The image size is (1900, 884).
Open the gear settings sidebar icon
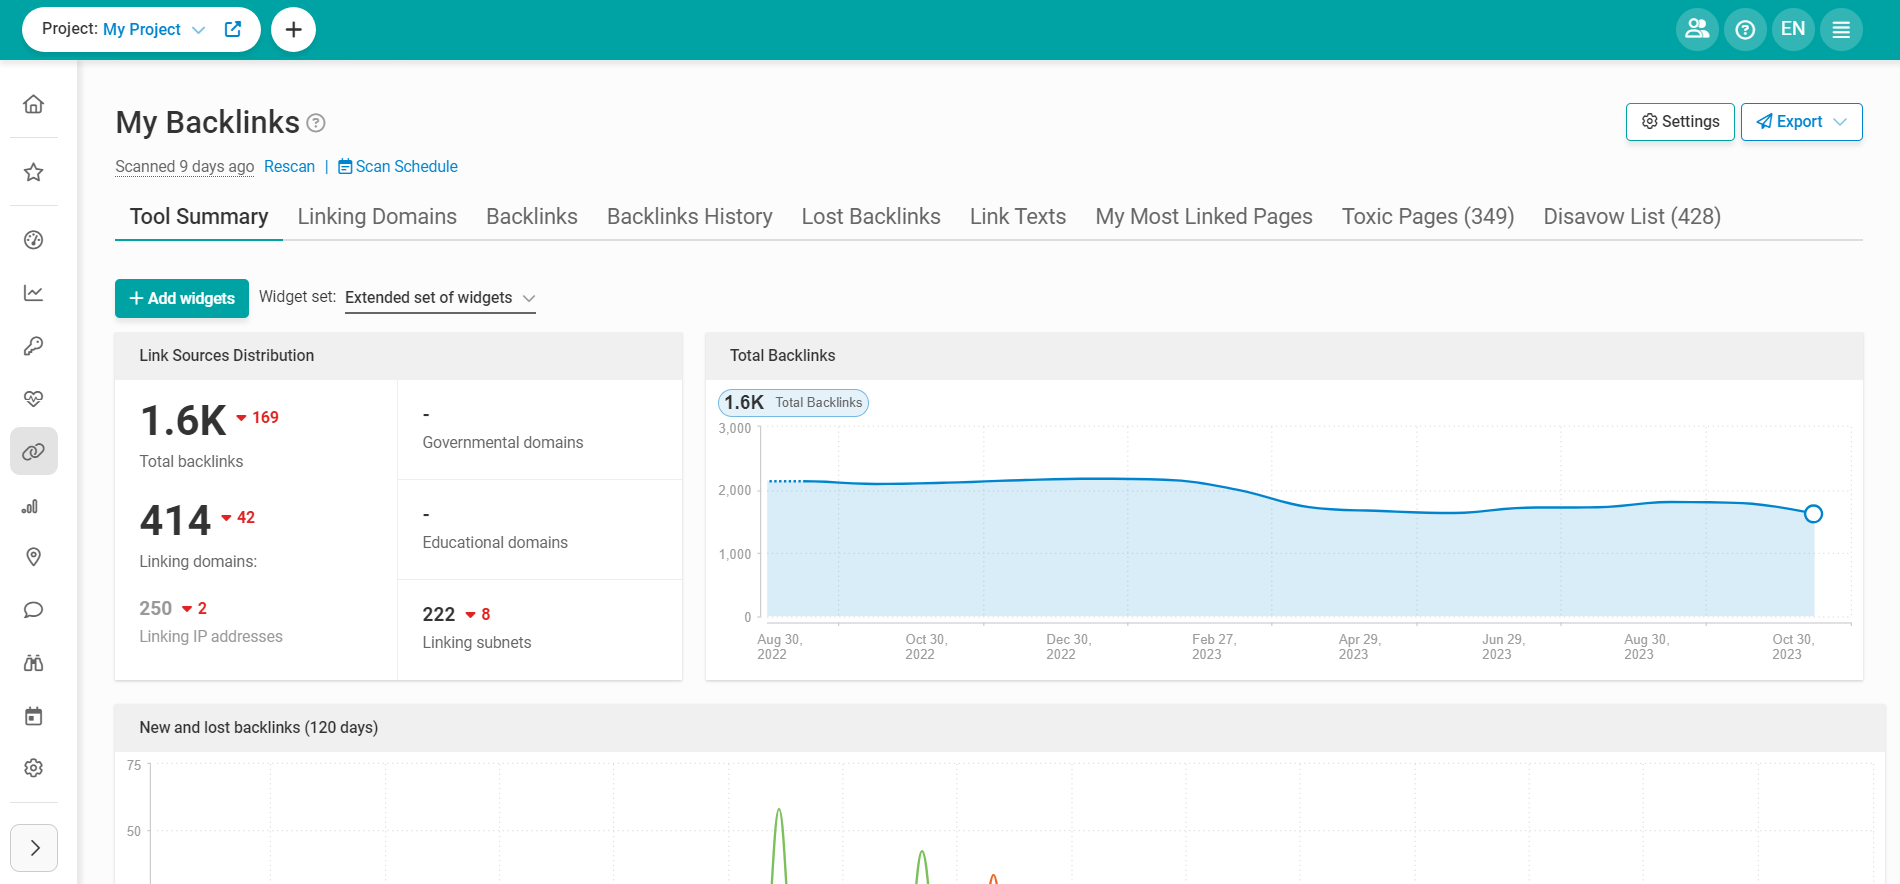[x=33, y=768]
